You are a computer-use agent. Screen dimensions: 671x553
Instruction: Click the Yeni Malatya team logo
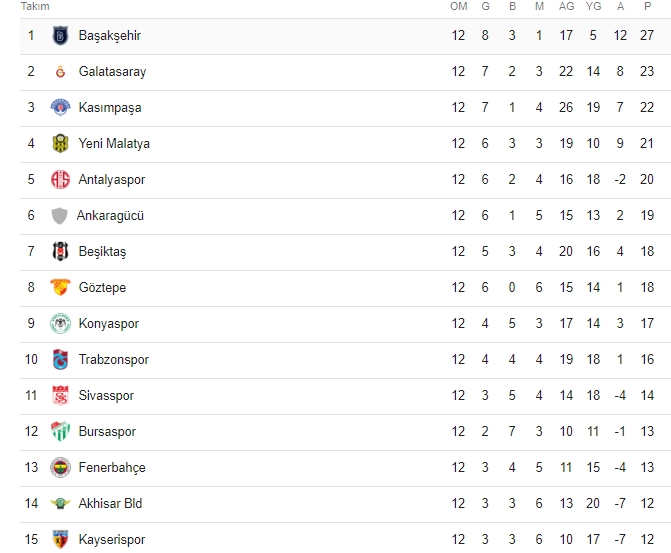[x=60, y=144]
